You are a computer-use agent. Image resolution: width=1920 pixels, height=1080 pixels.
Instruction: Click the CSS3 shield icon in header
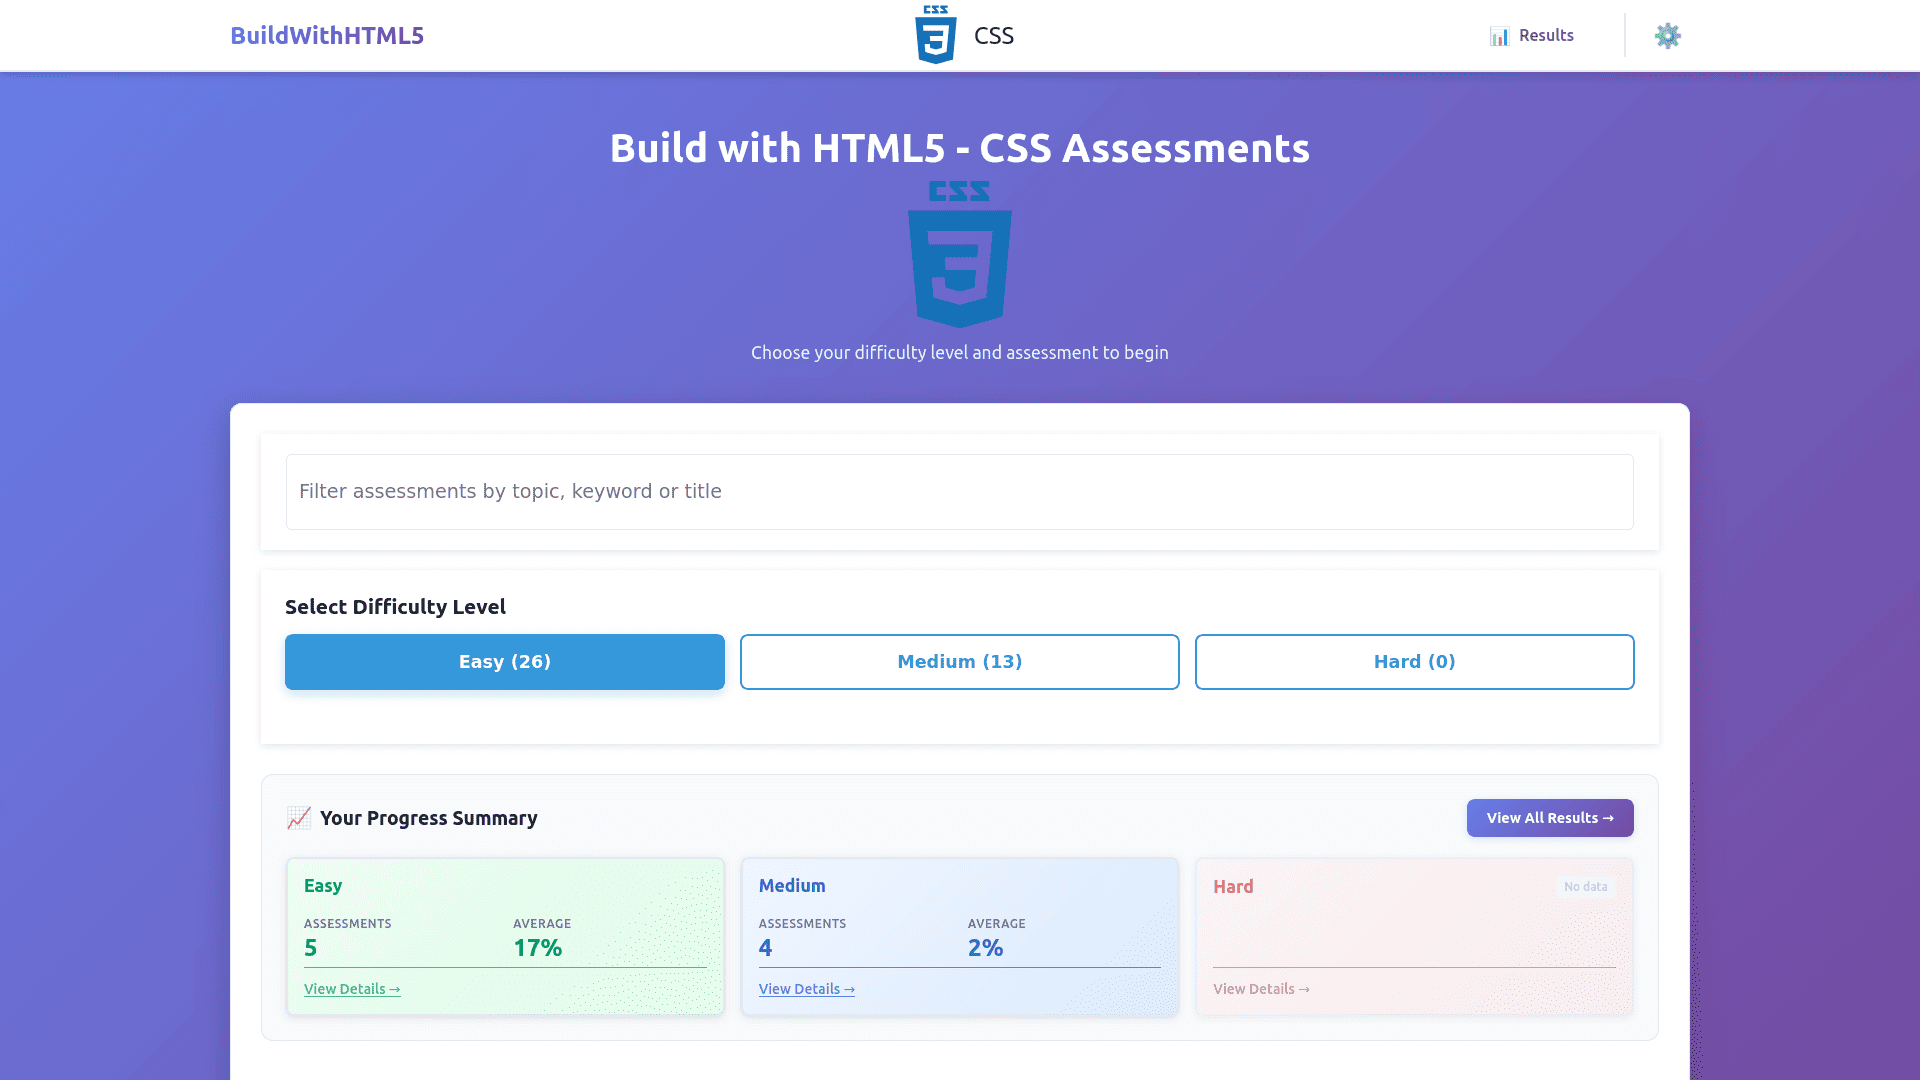pos(935,35)
